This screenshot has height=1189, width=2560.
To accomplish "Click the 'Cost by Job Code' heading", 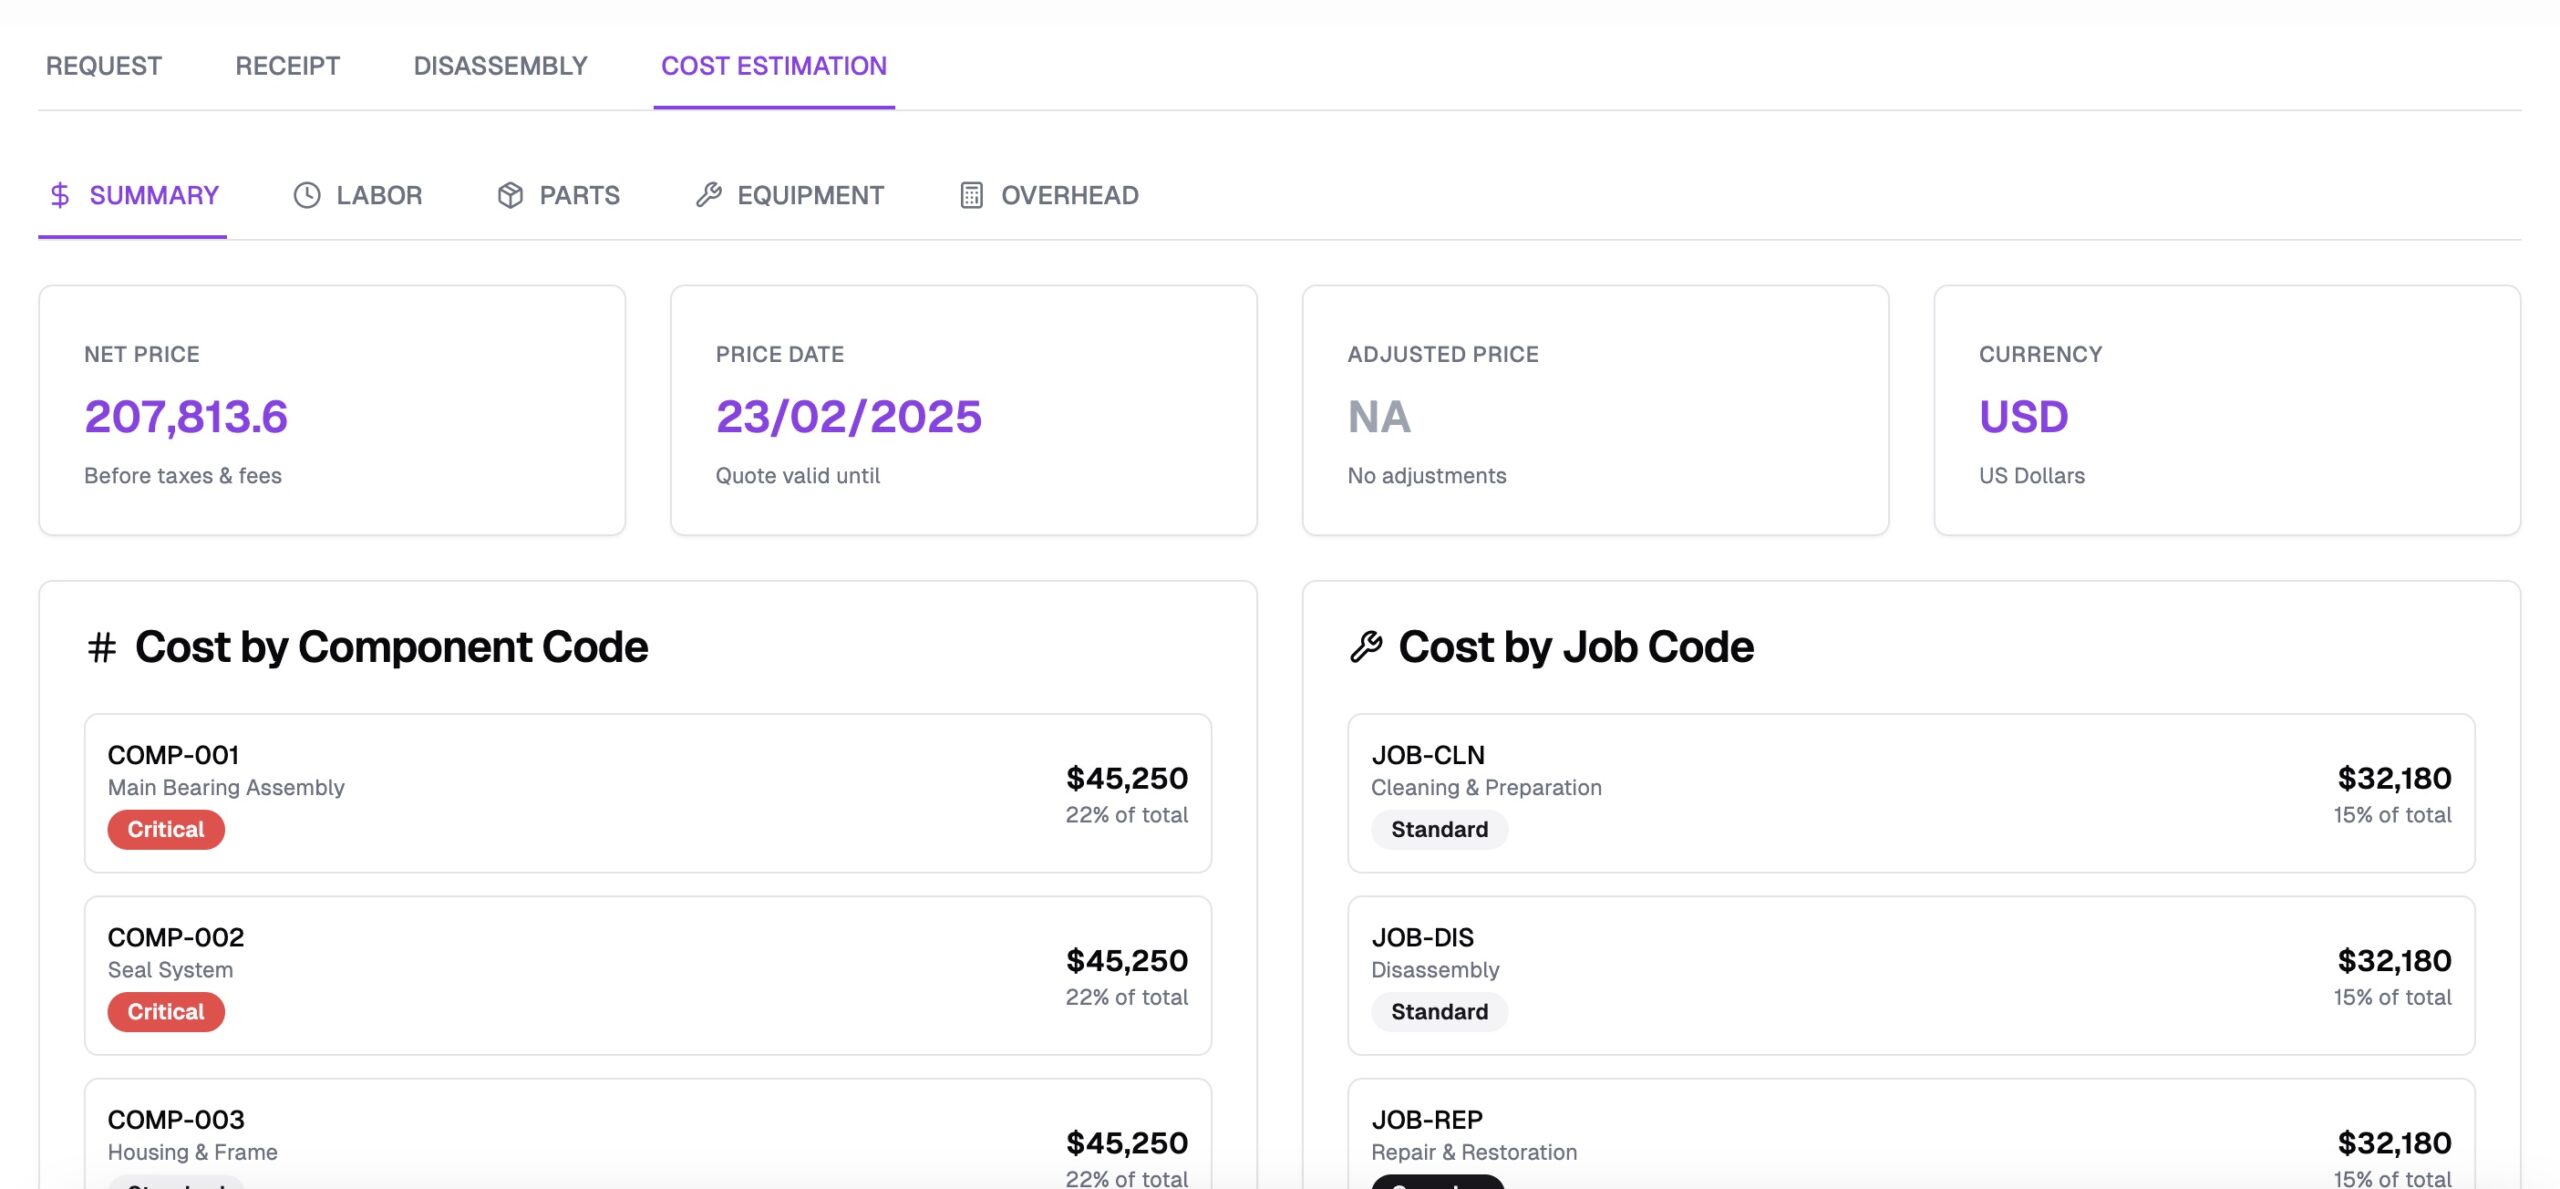I will pos(1576,647).
